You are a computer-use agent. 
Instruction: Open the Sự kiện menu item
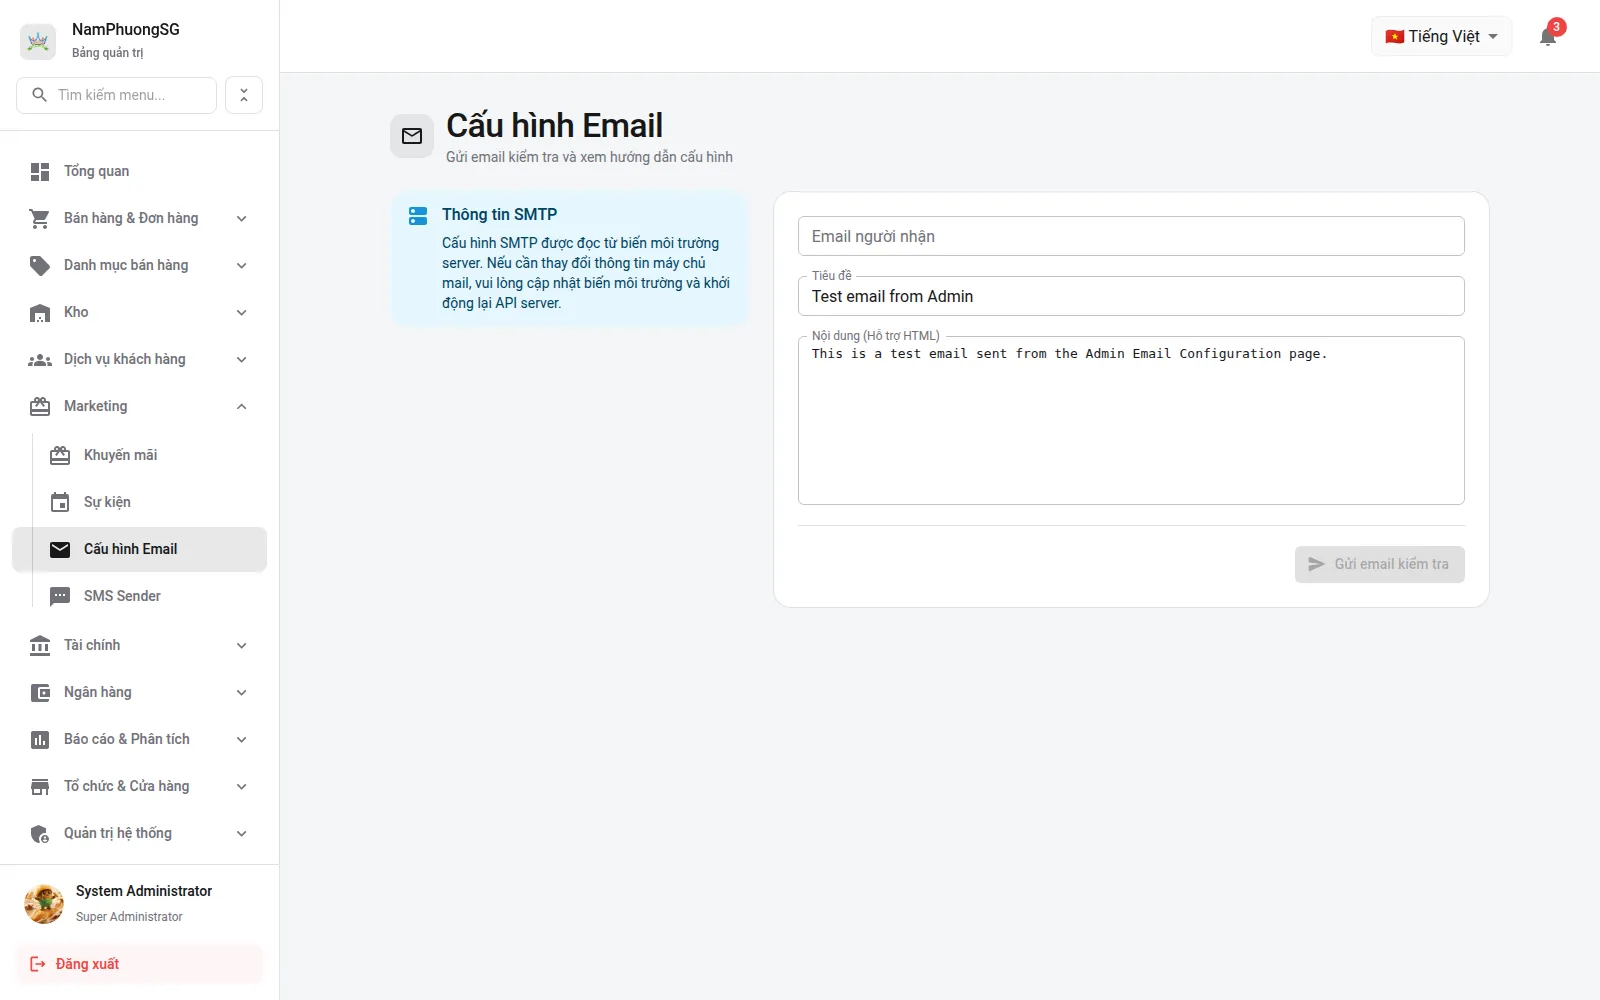pyautogui.click(x=139, y=503)
